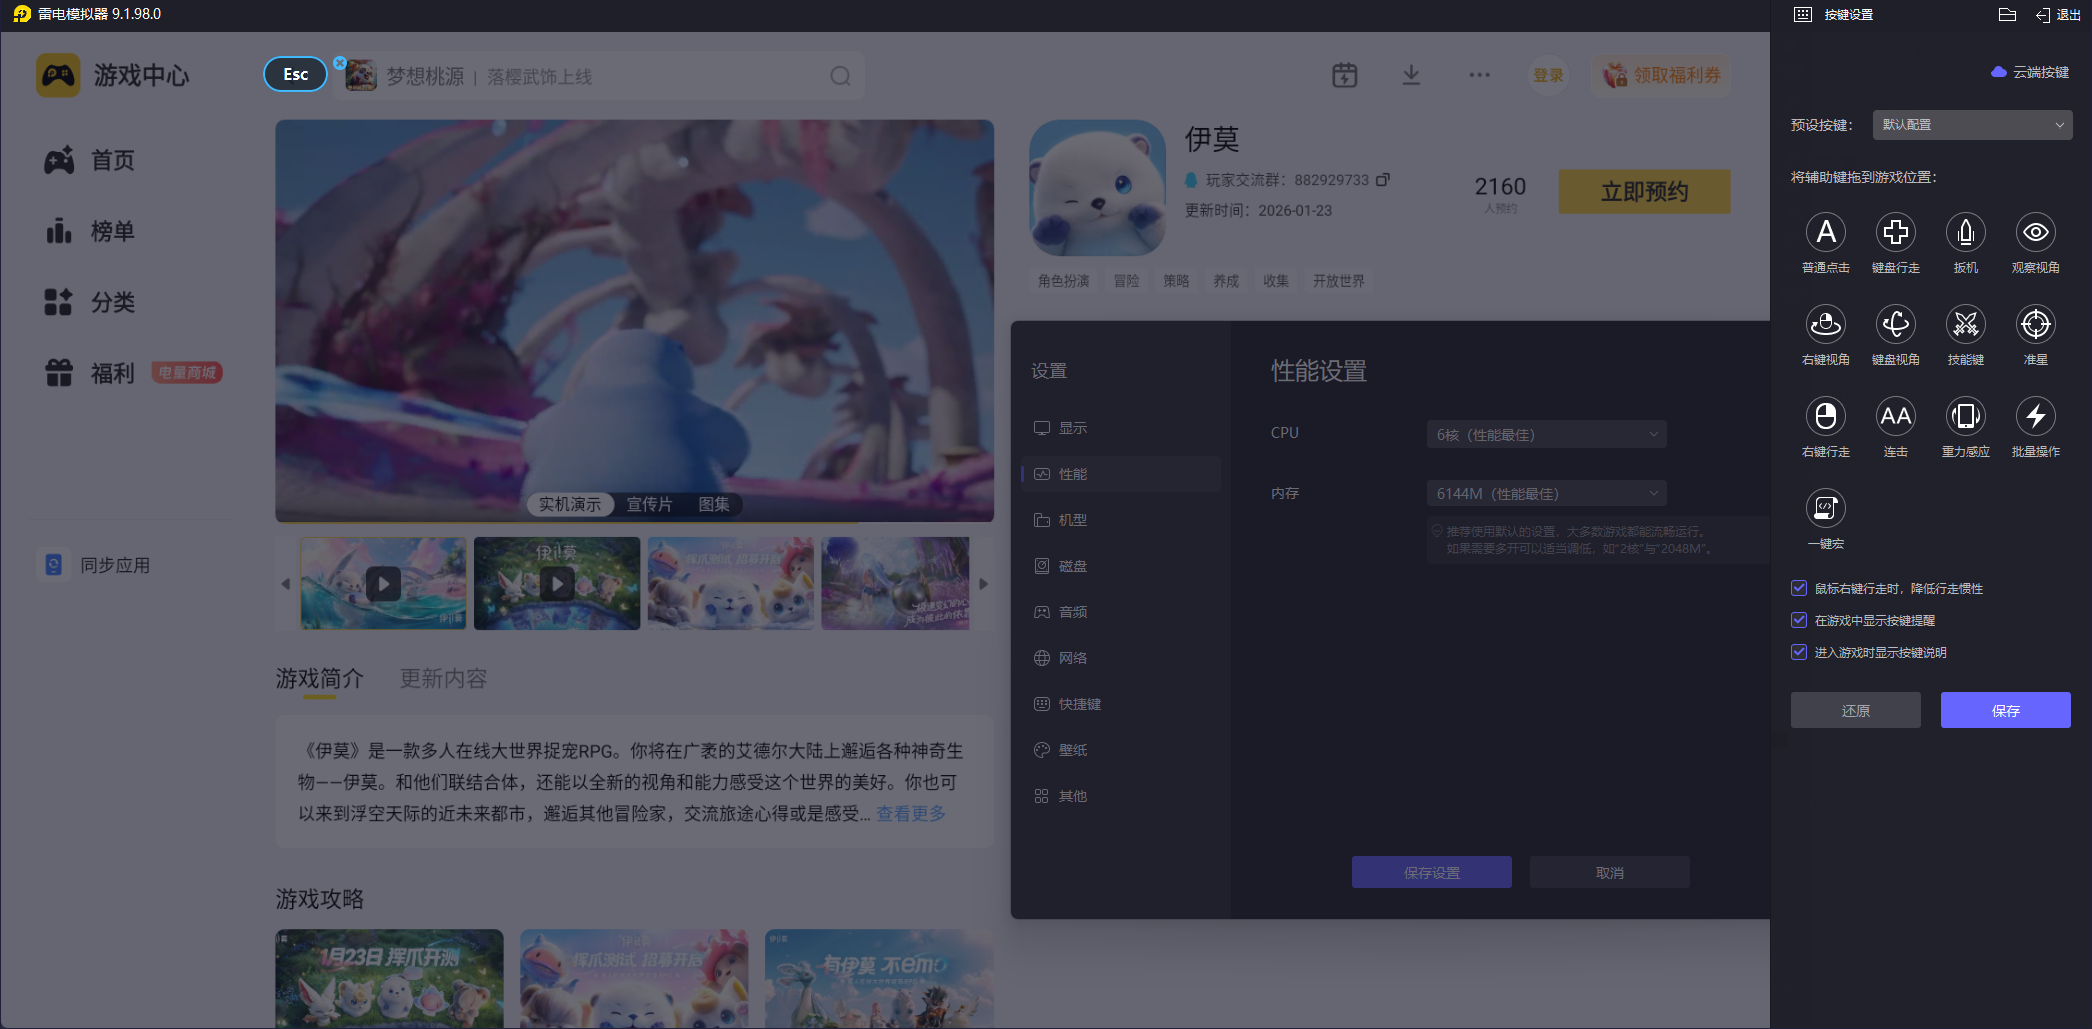Expand the 内存 6144M dropdown
The height and width of the screenshot is (1029, 2092).
tap(1547, 493)
